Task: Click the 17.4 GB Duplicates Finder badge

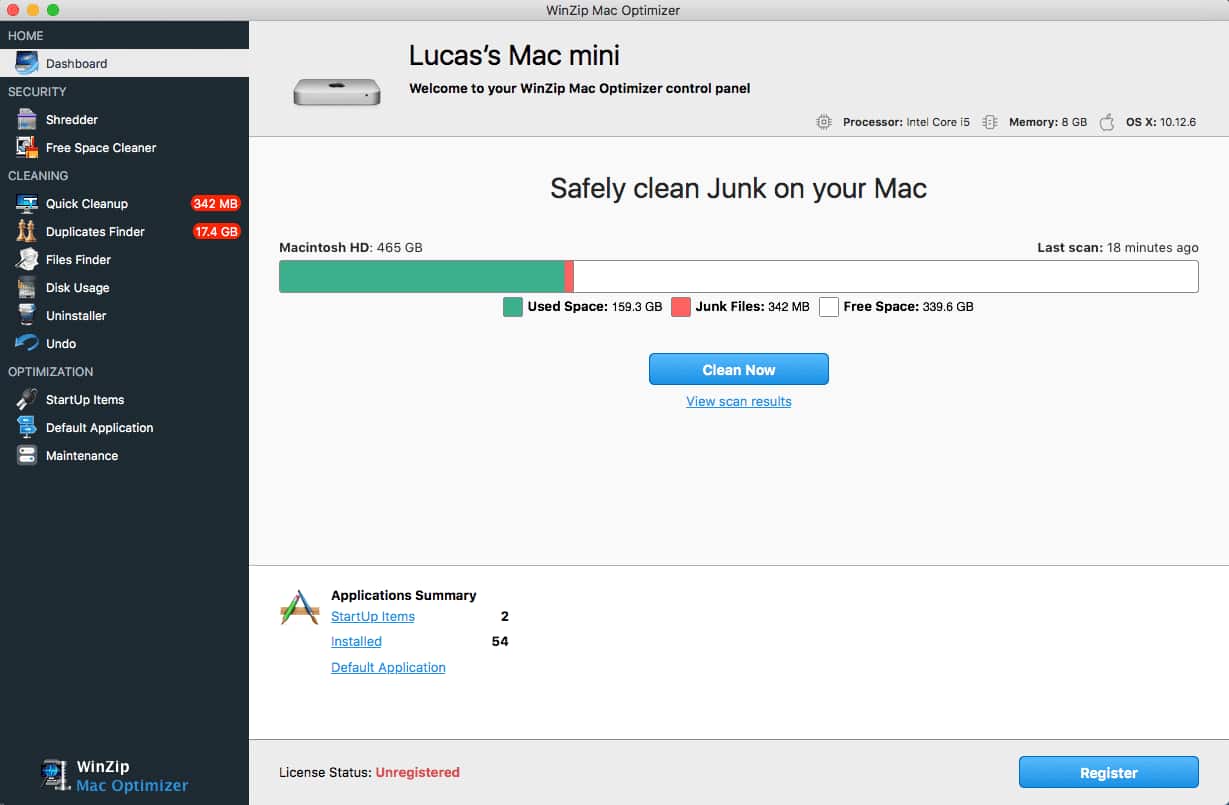Action: pyautogui.click(x=216, y=231)
